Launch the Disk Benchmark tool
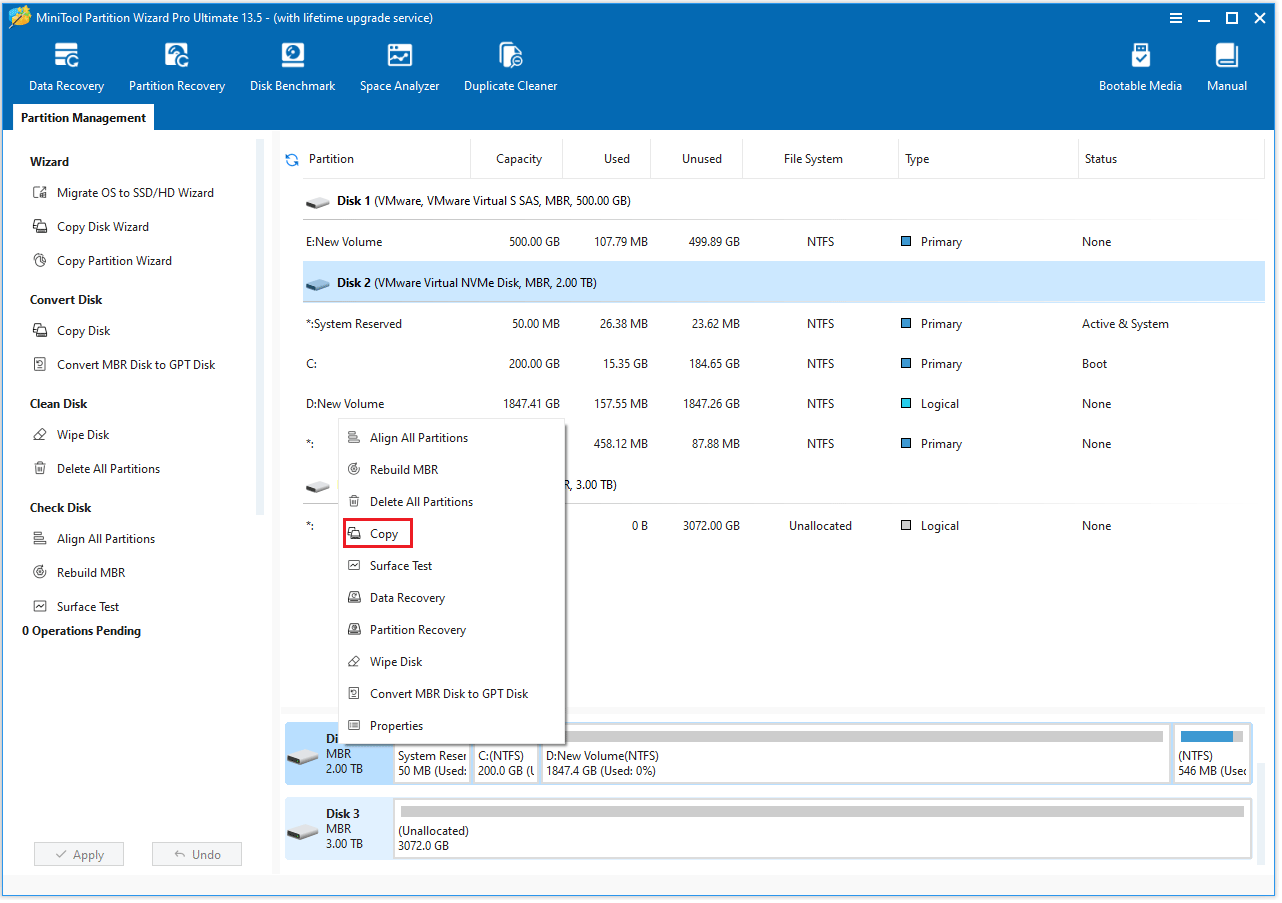Screen dimensions: 1282x903 [x=292, y=65]
